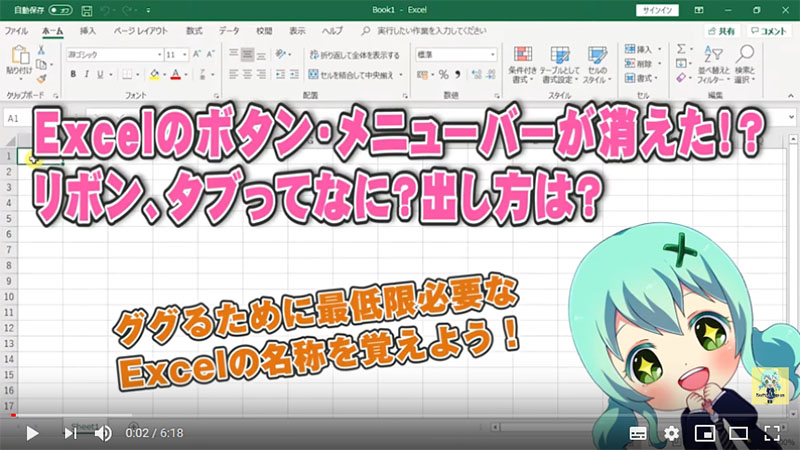Increase font size with large A
The width and height of the screenshot is (800, 450).
[x=197, y=54]
